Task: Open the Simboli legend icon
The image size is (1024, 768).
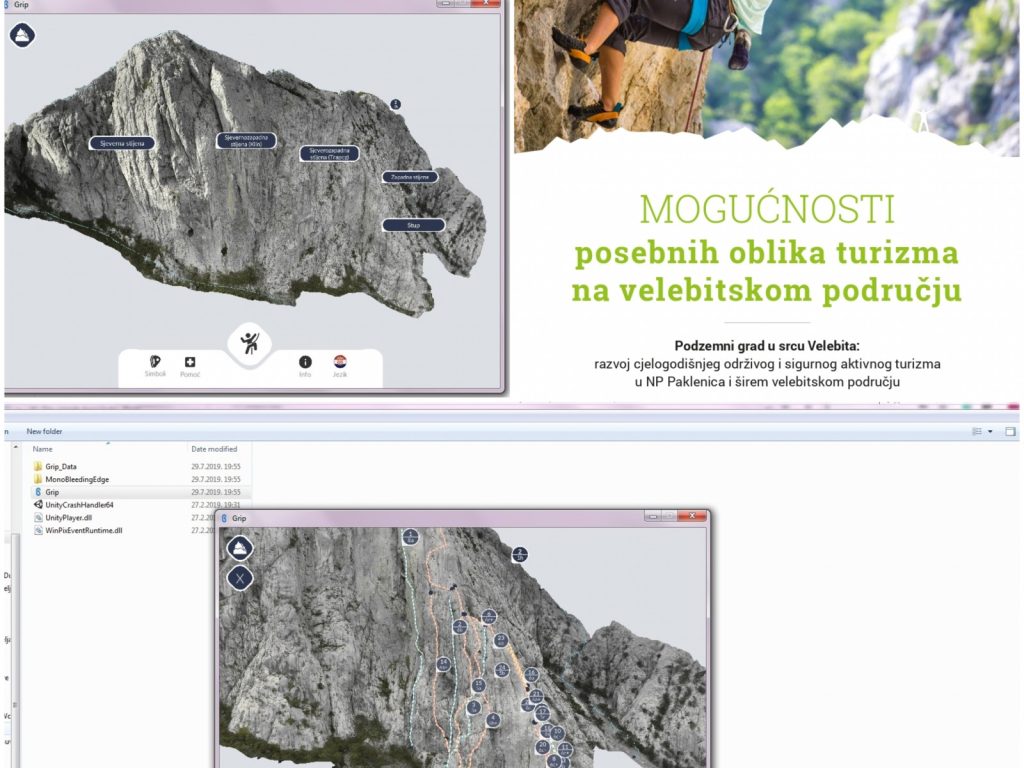Action: [155, 364]
